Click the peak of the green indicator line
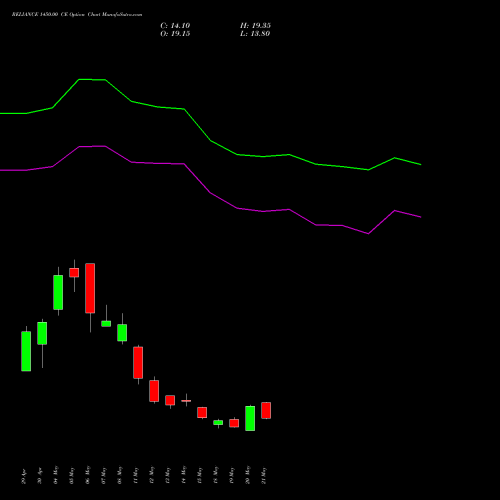This screenshot has height=500, width=500. coord(92,79)
